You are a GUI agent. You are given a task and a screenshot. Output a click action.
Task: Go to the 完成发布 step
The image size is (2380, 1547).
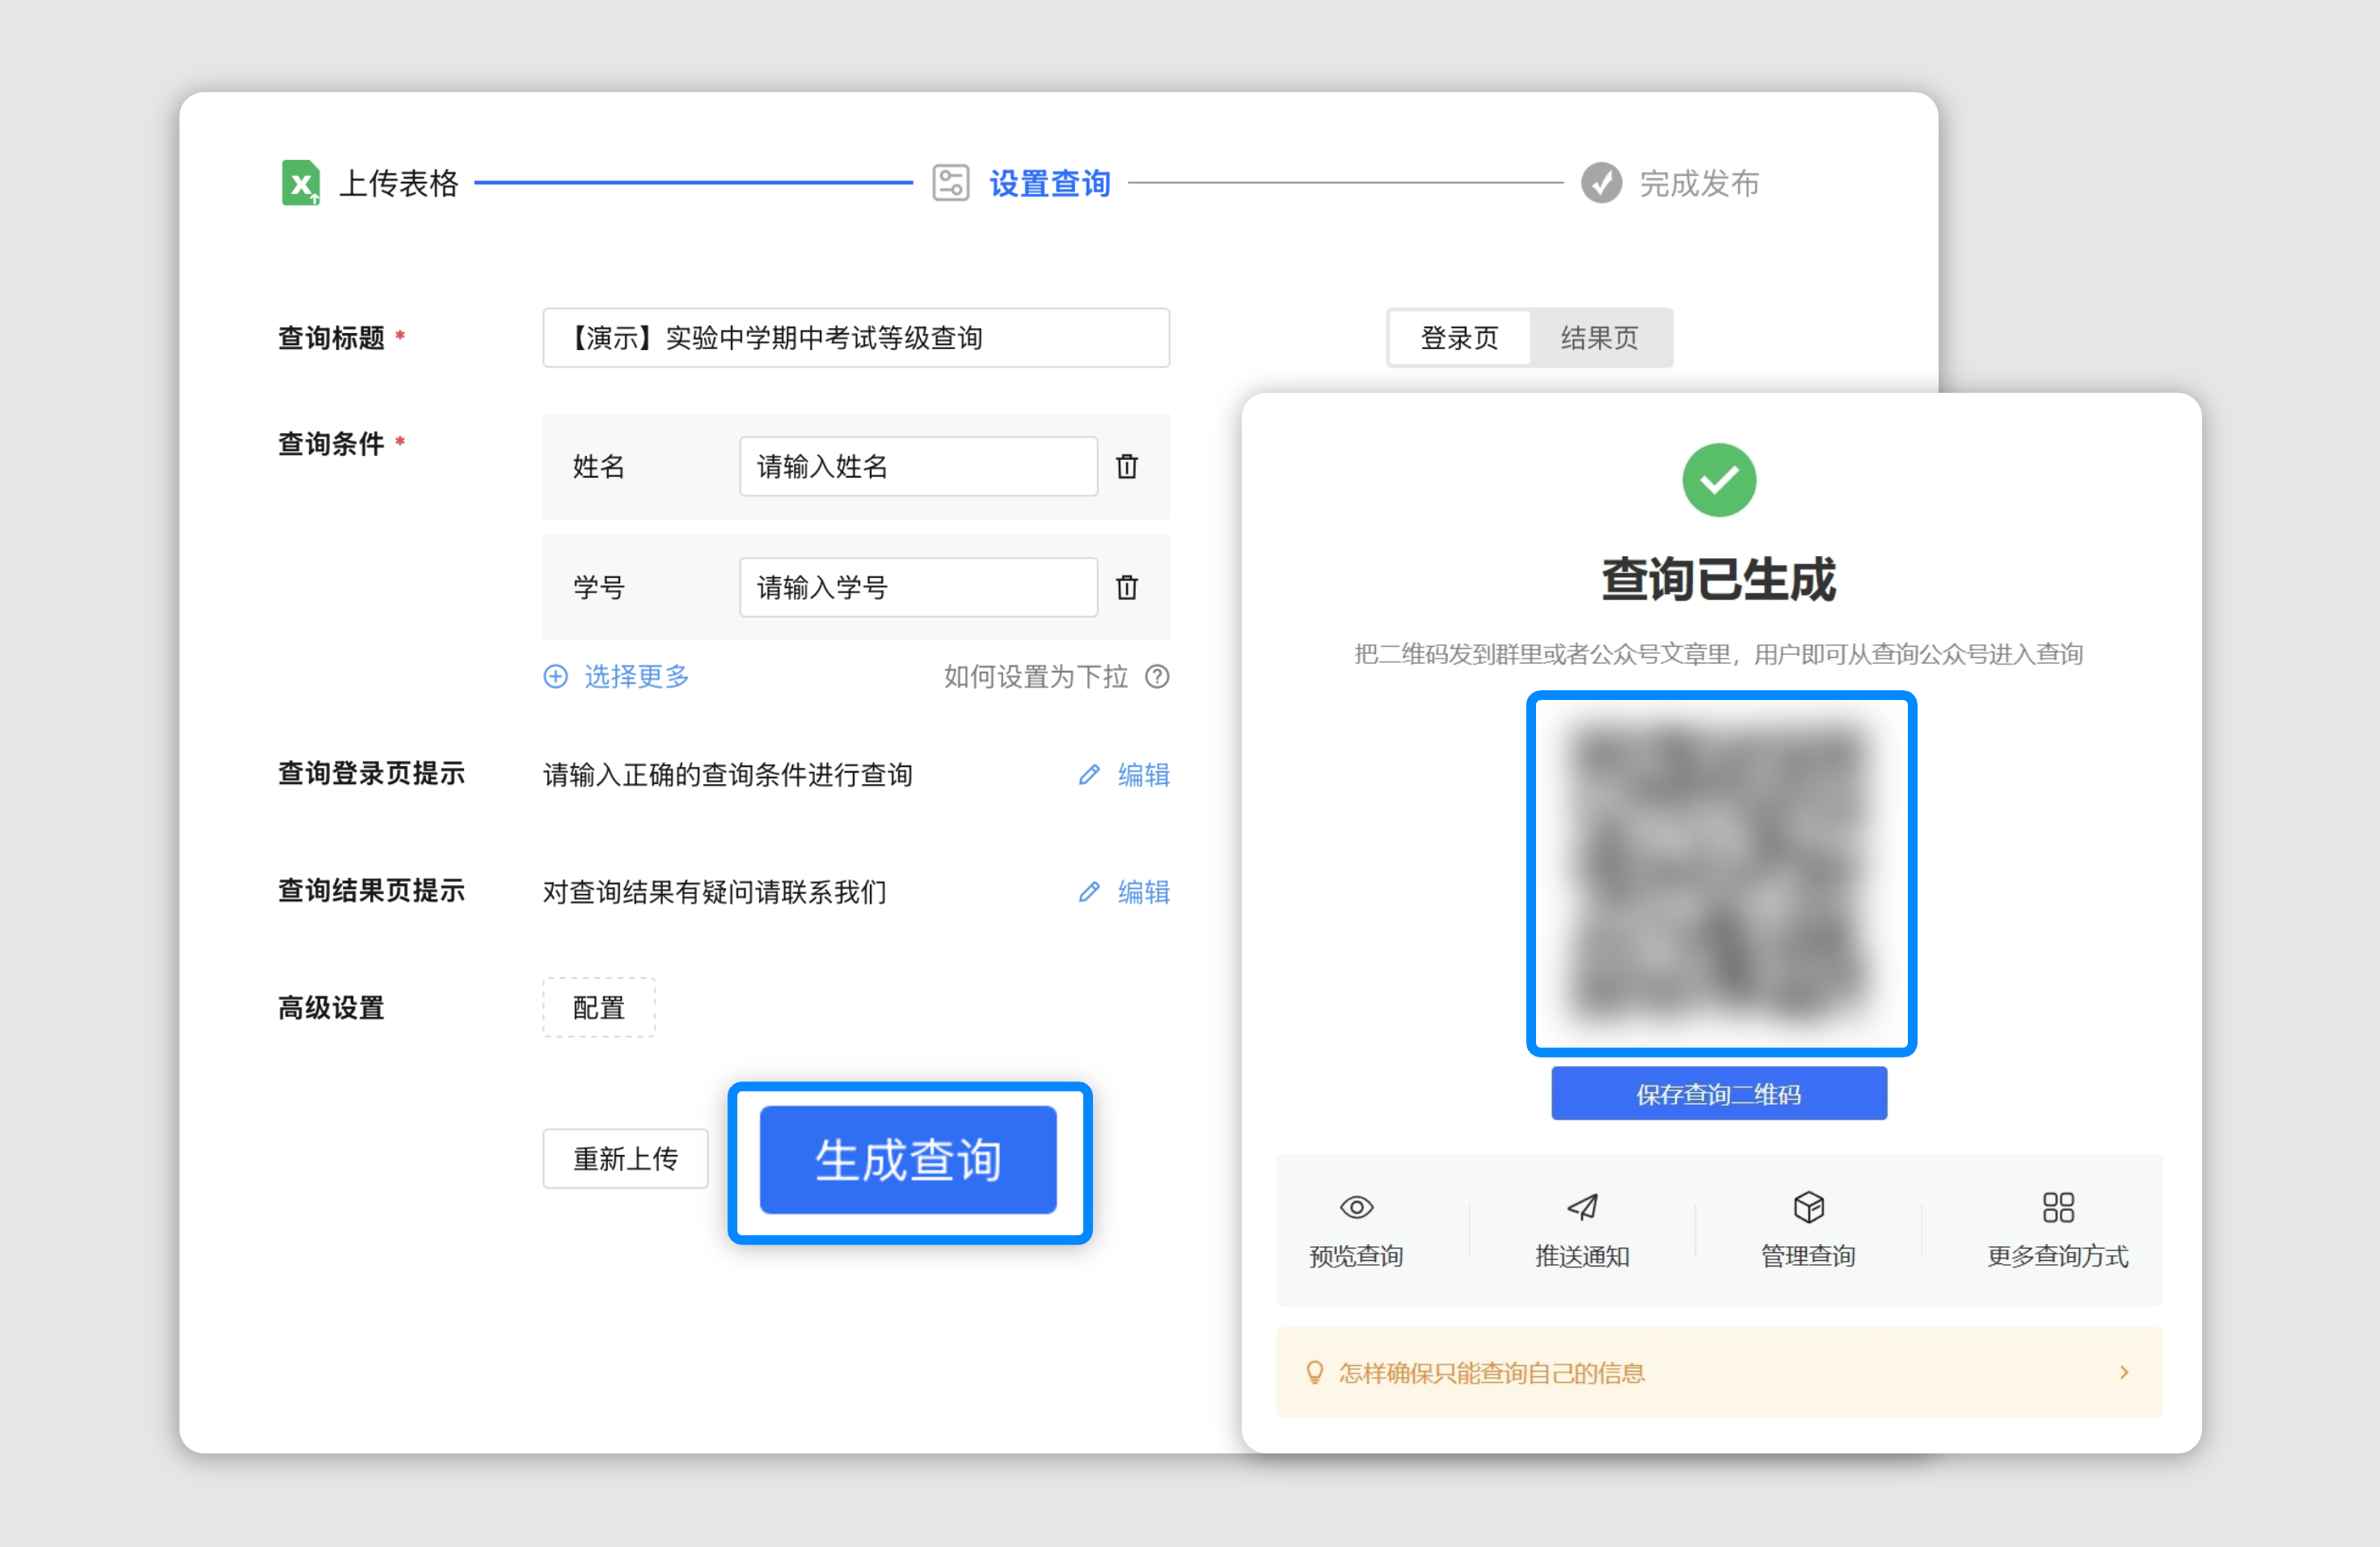[x=1698, y=183]
